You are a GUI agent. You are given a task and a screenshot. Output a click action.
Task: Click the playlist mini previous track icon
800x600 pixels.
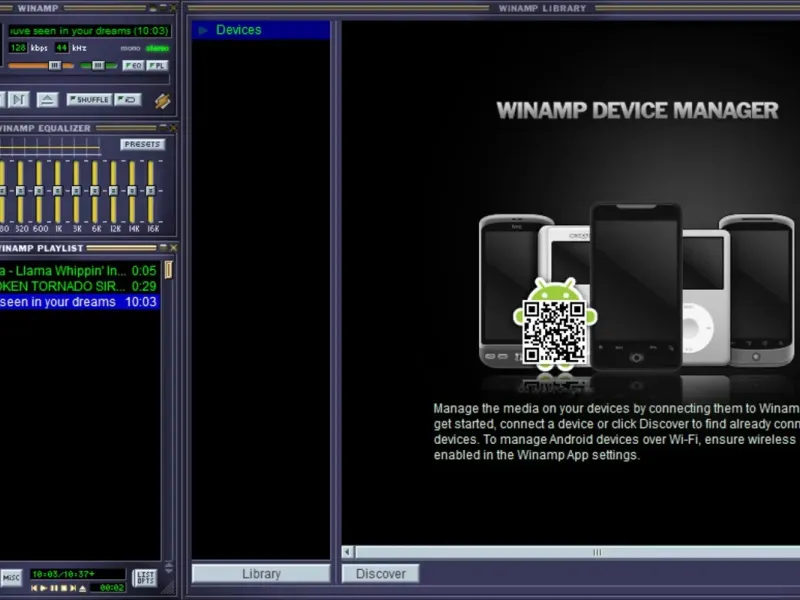[34, 588]
